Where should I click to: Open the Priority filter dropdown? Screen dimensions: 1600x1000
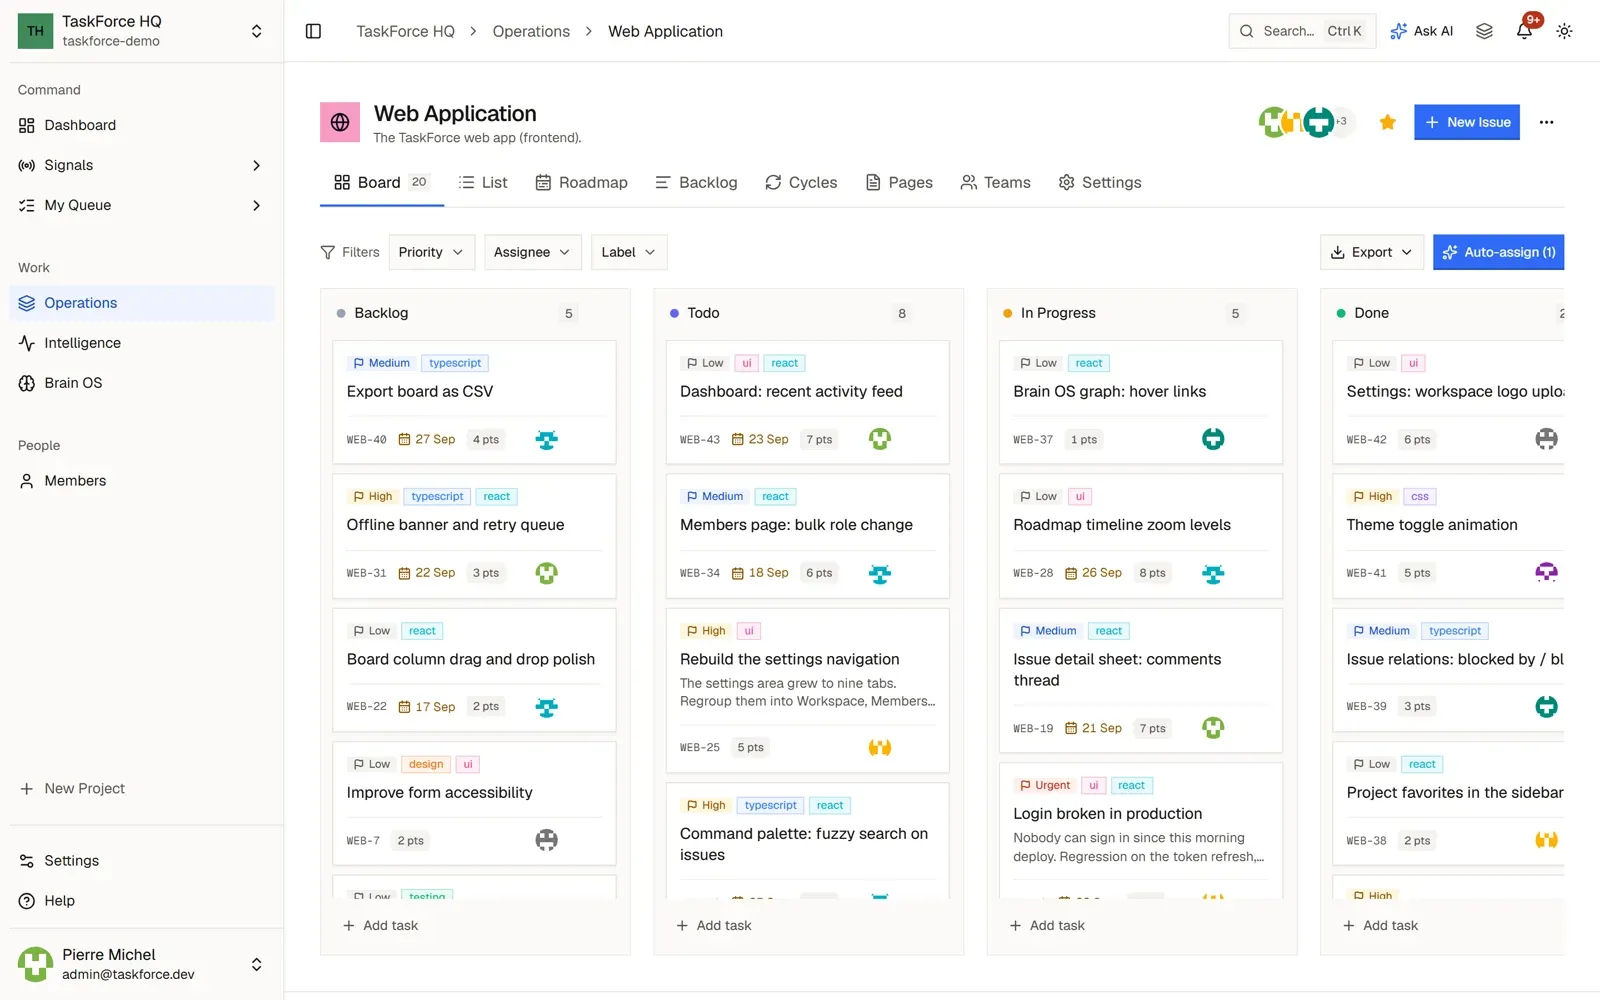(431, 252)
